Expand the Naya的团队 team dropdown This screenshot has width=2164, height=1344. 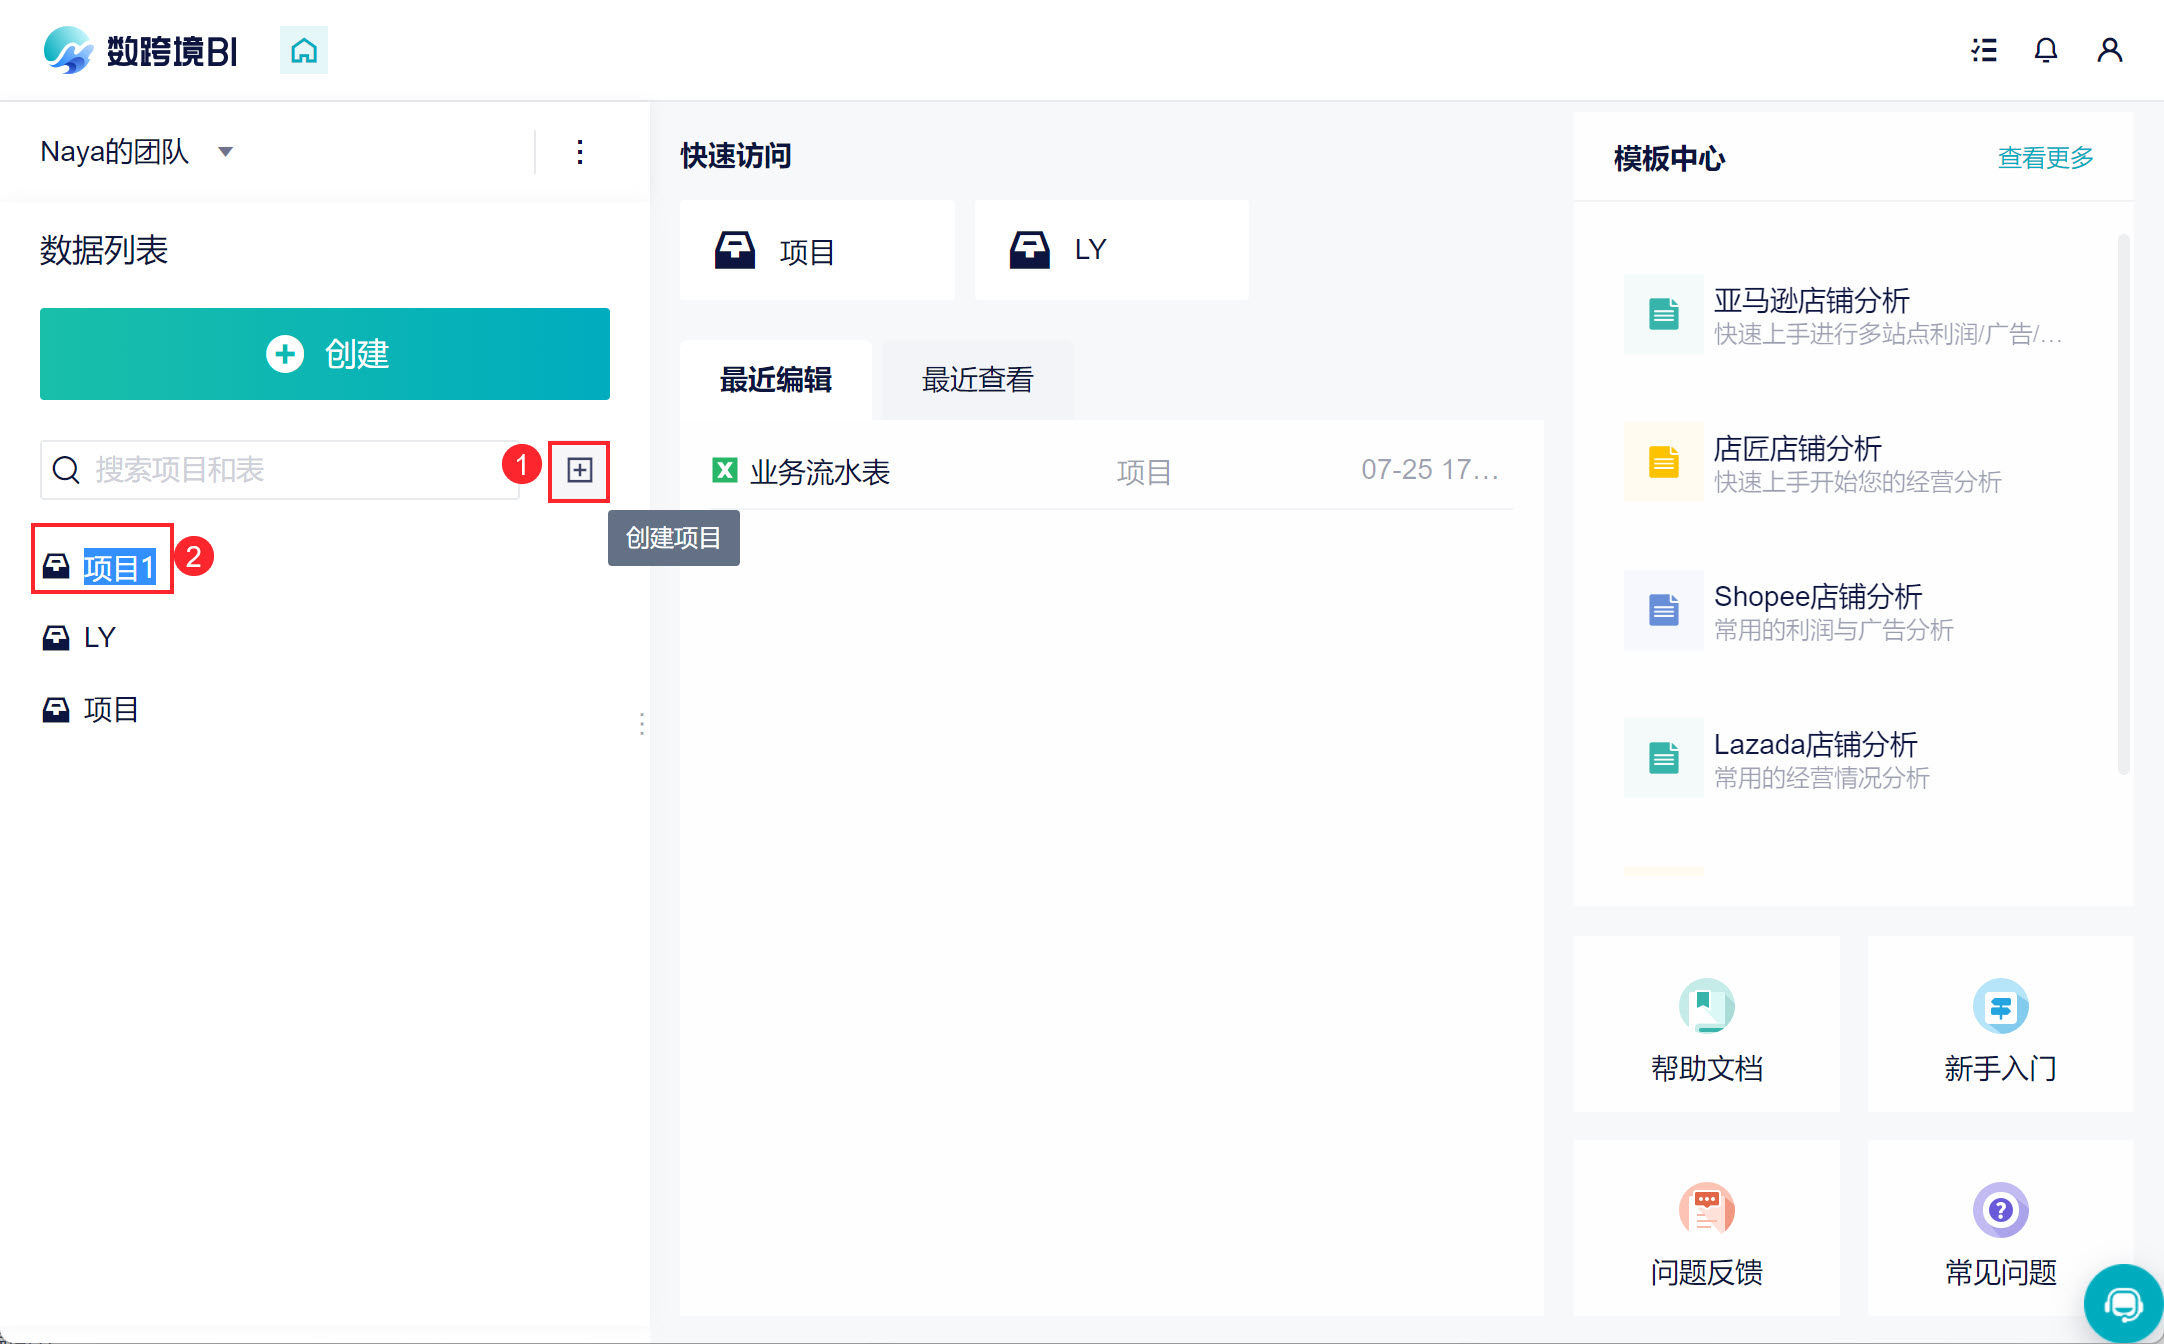click(x=226, y=152)
